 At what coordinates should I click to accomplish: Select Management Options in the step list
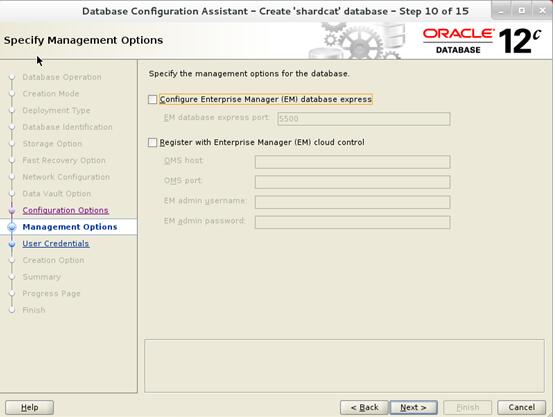[70, 227]
